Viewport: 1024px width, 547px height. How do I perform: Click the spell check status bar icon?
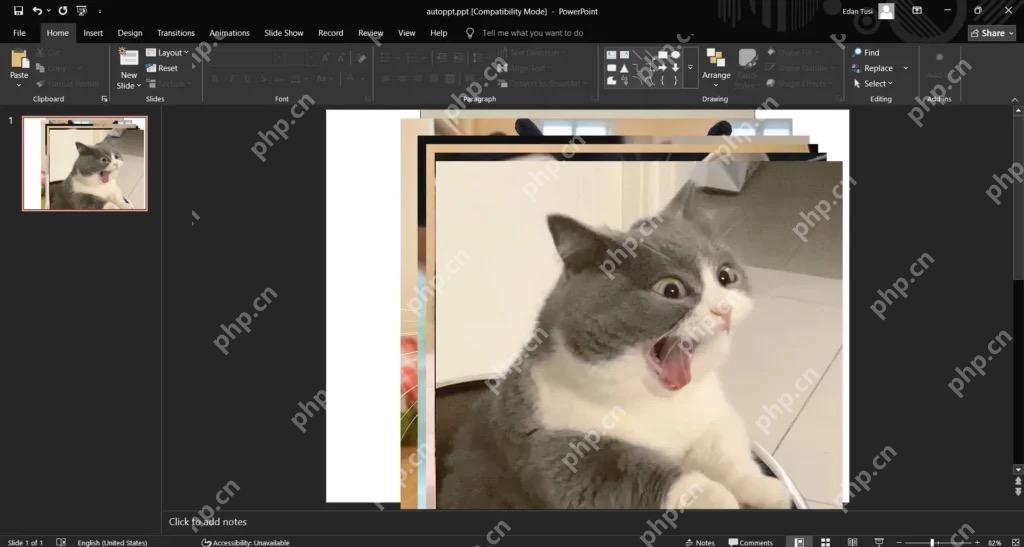(x=61, y=542)
